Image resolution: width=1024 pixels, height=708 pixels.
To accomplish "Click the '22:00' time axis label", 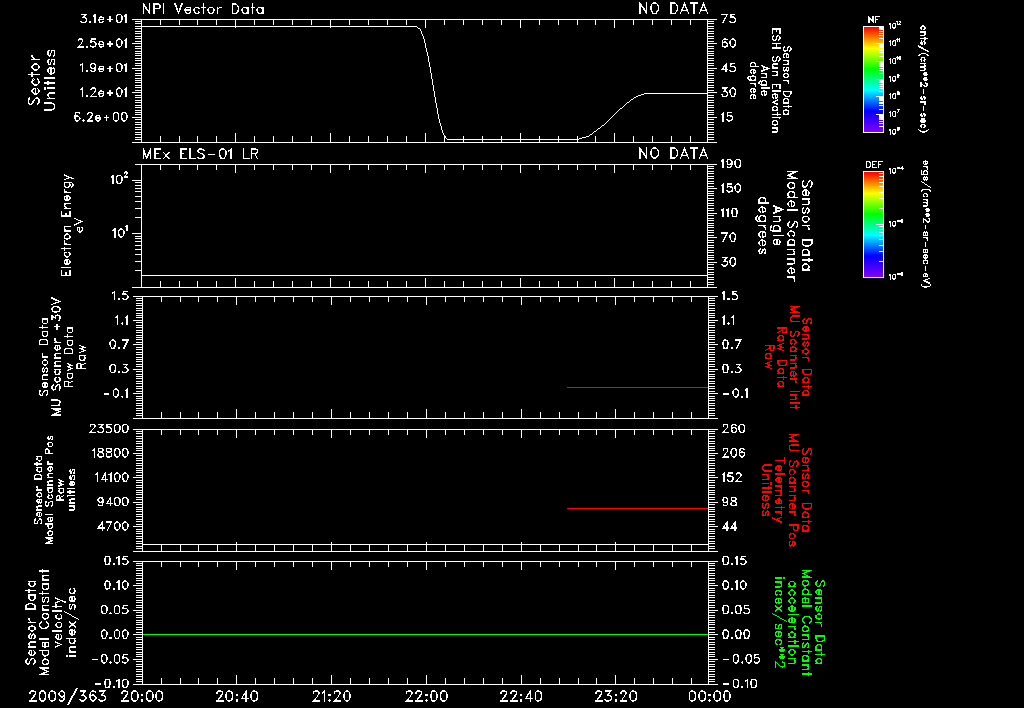I will [426, 696].
